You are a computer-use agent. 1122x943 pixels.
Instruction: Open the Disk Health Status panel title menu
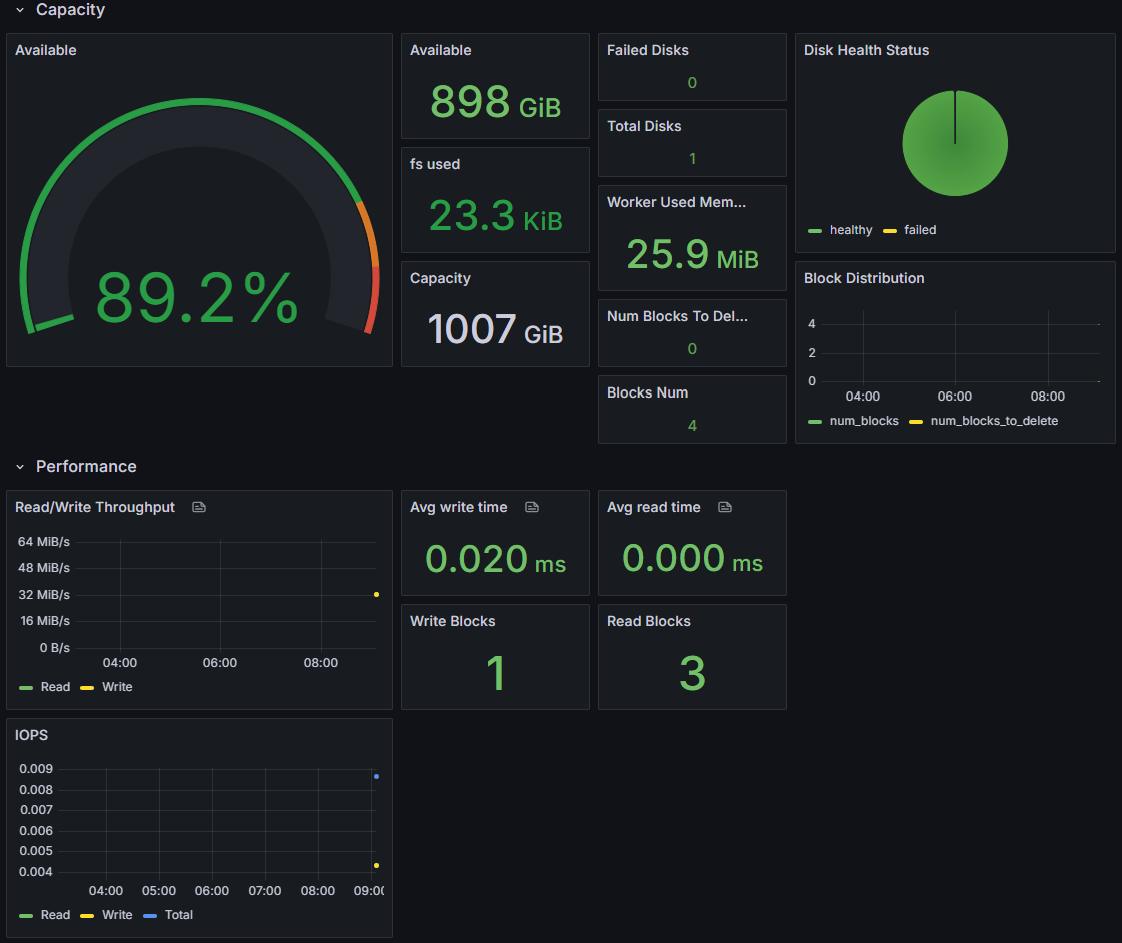(x=866, y=50)
